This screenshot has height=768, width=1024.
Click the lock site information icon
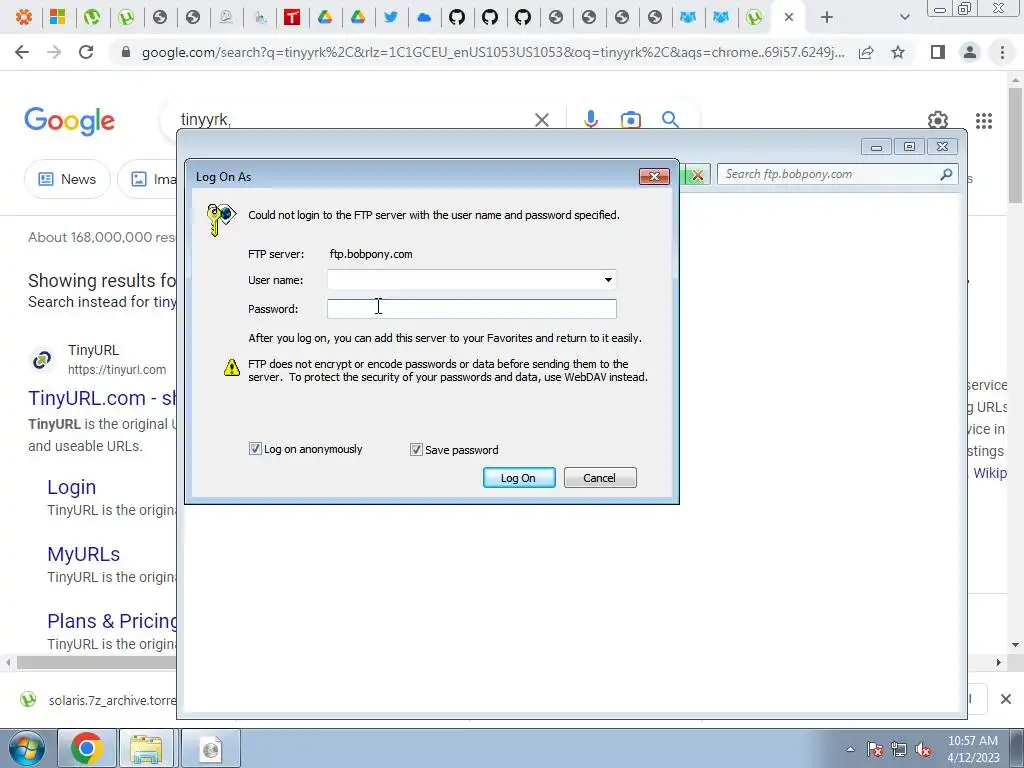point(126,52)
